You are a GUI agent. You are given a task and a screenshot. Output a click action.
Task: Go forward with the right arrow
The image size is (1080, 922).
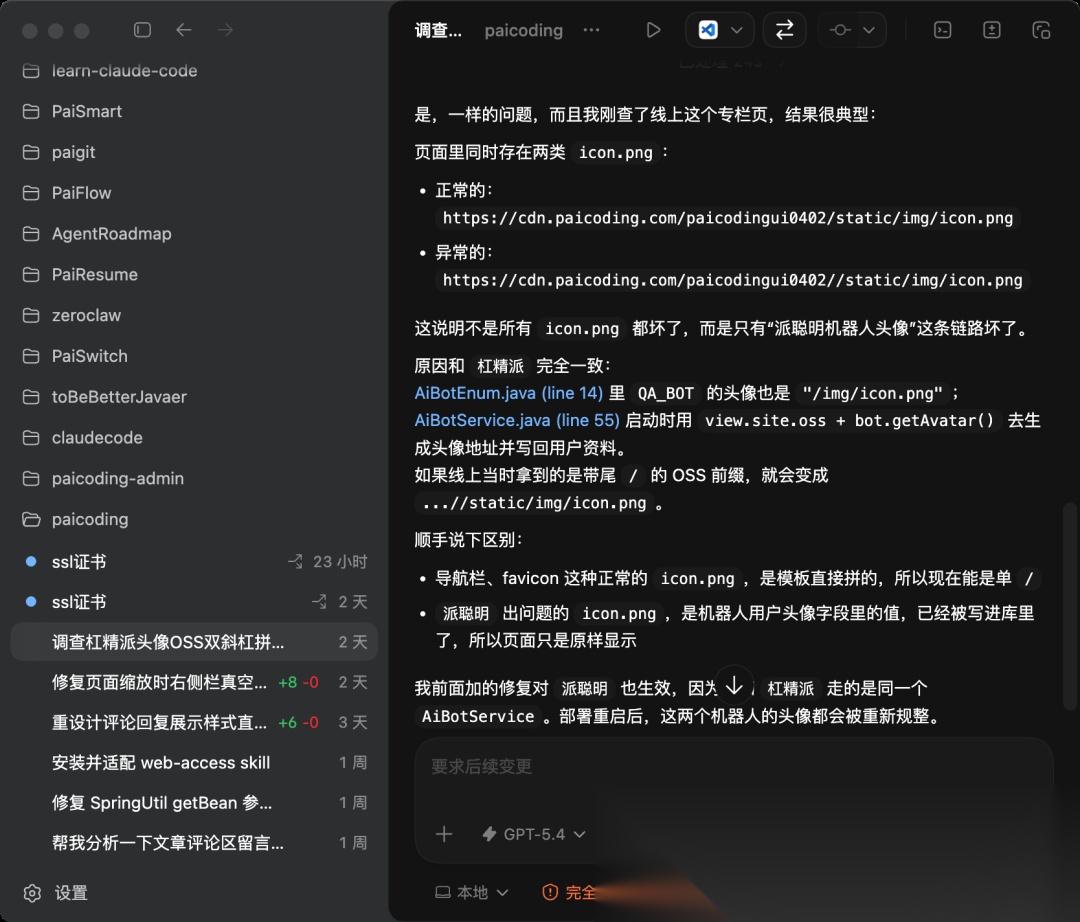225,30
